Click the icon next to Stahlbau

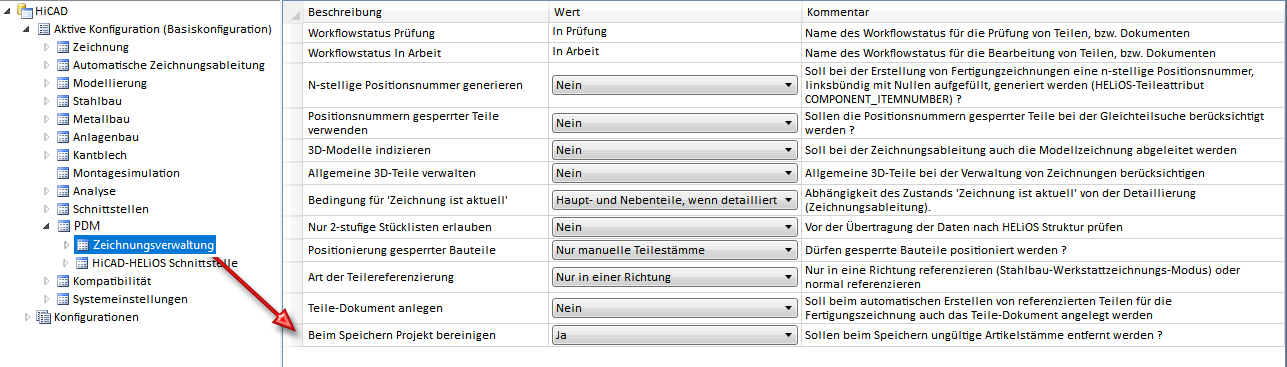(x=62, y=101)
